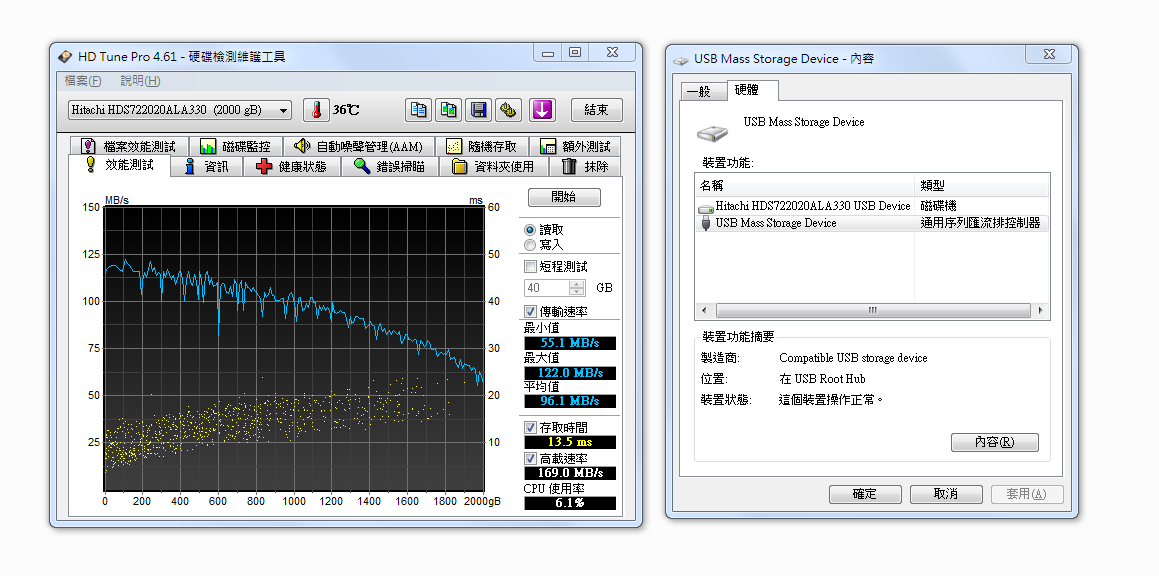Click the 122.0 MB/s maximum value
The image size is (1159, 576).
pos(570,373)
